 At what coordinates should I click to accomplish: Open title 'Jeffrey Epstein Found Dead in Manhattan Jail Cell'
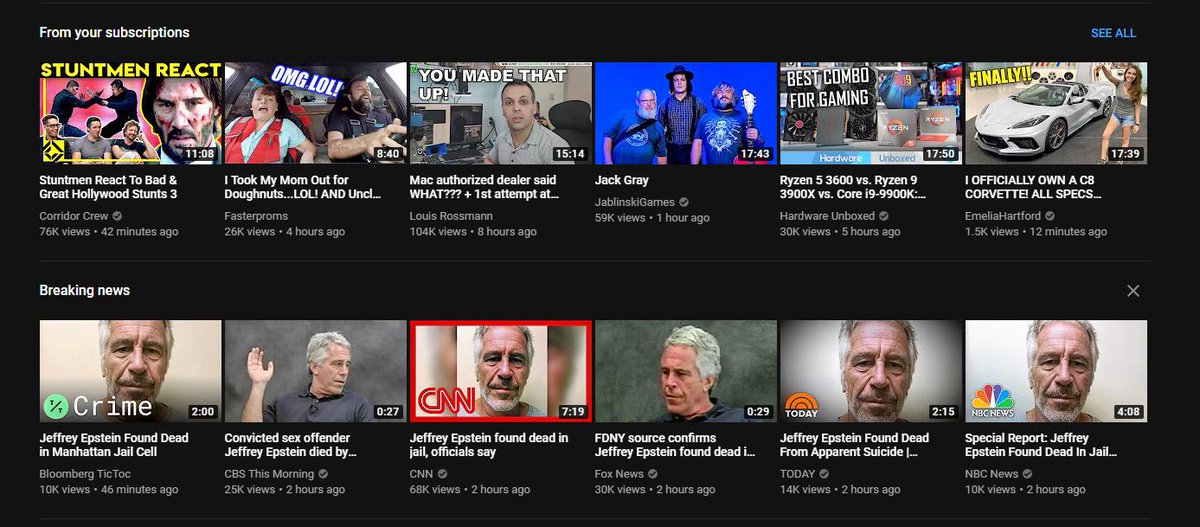tap(114, 445)
